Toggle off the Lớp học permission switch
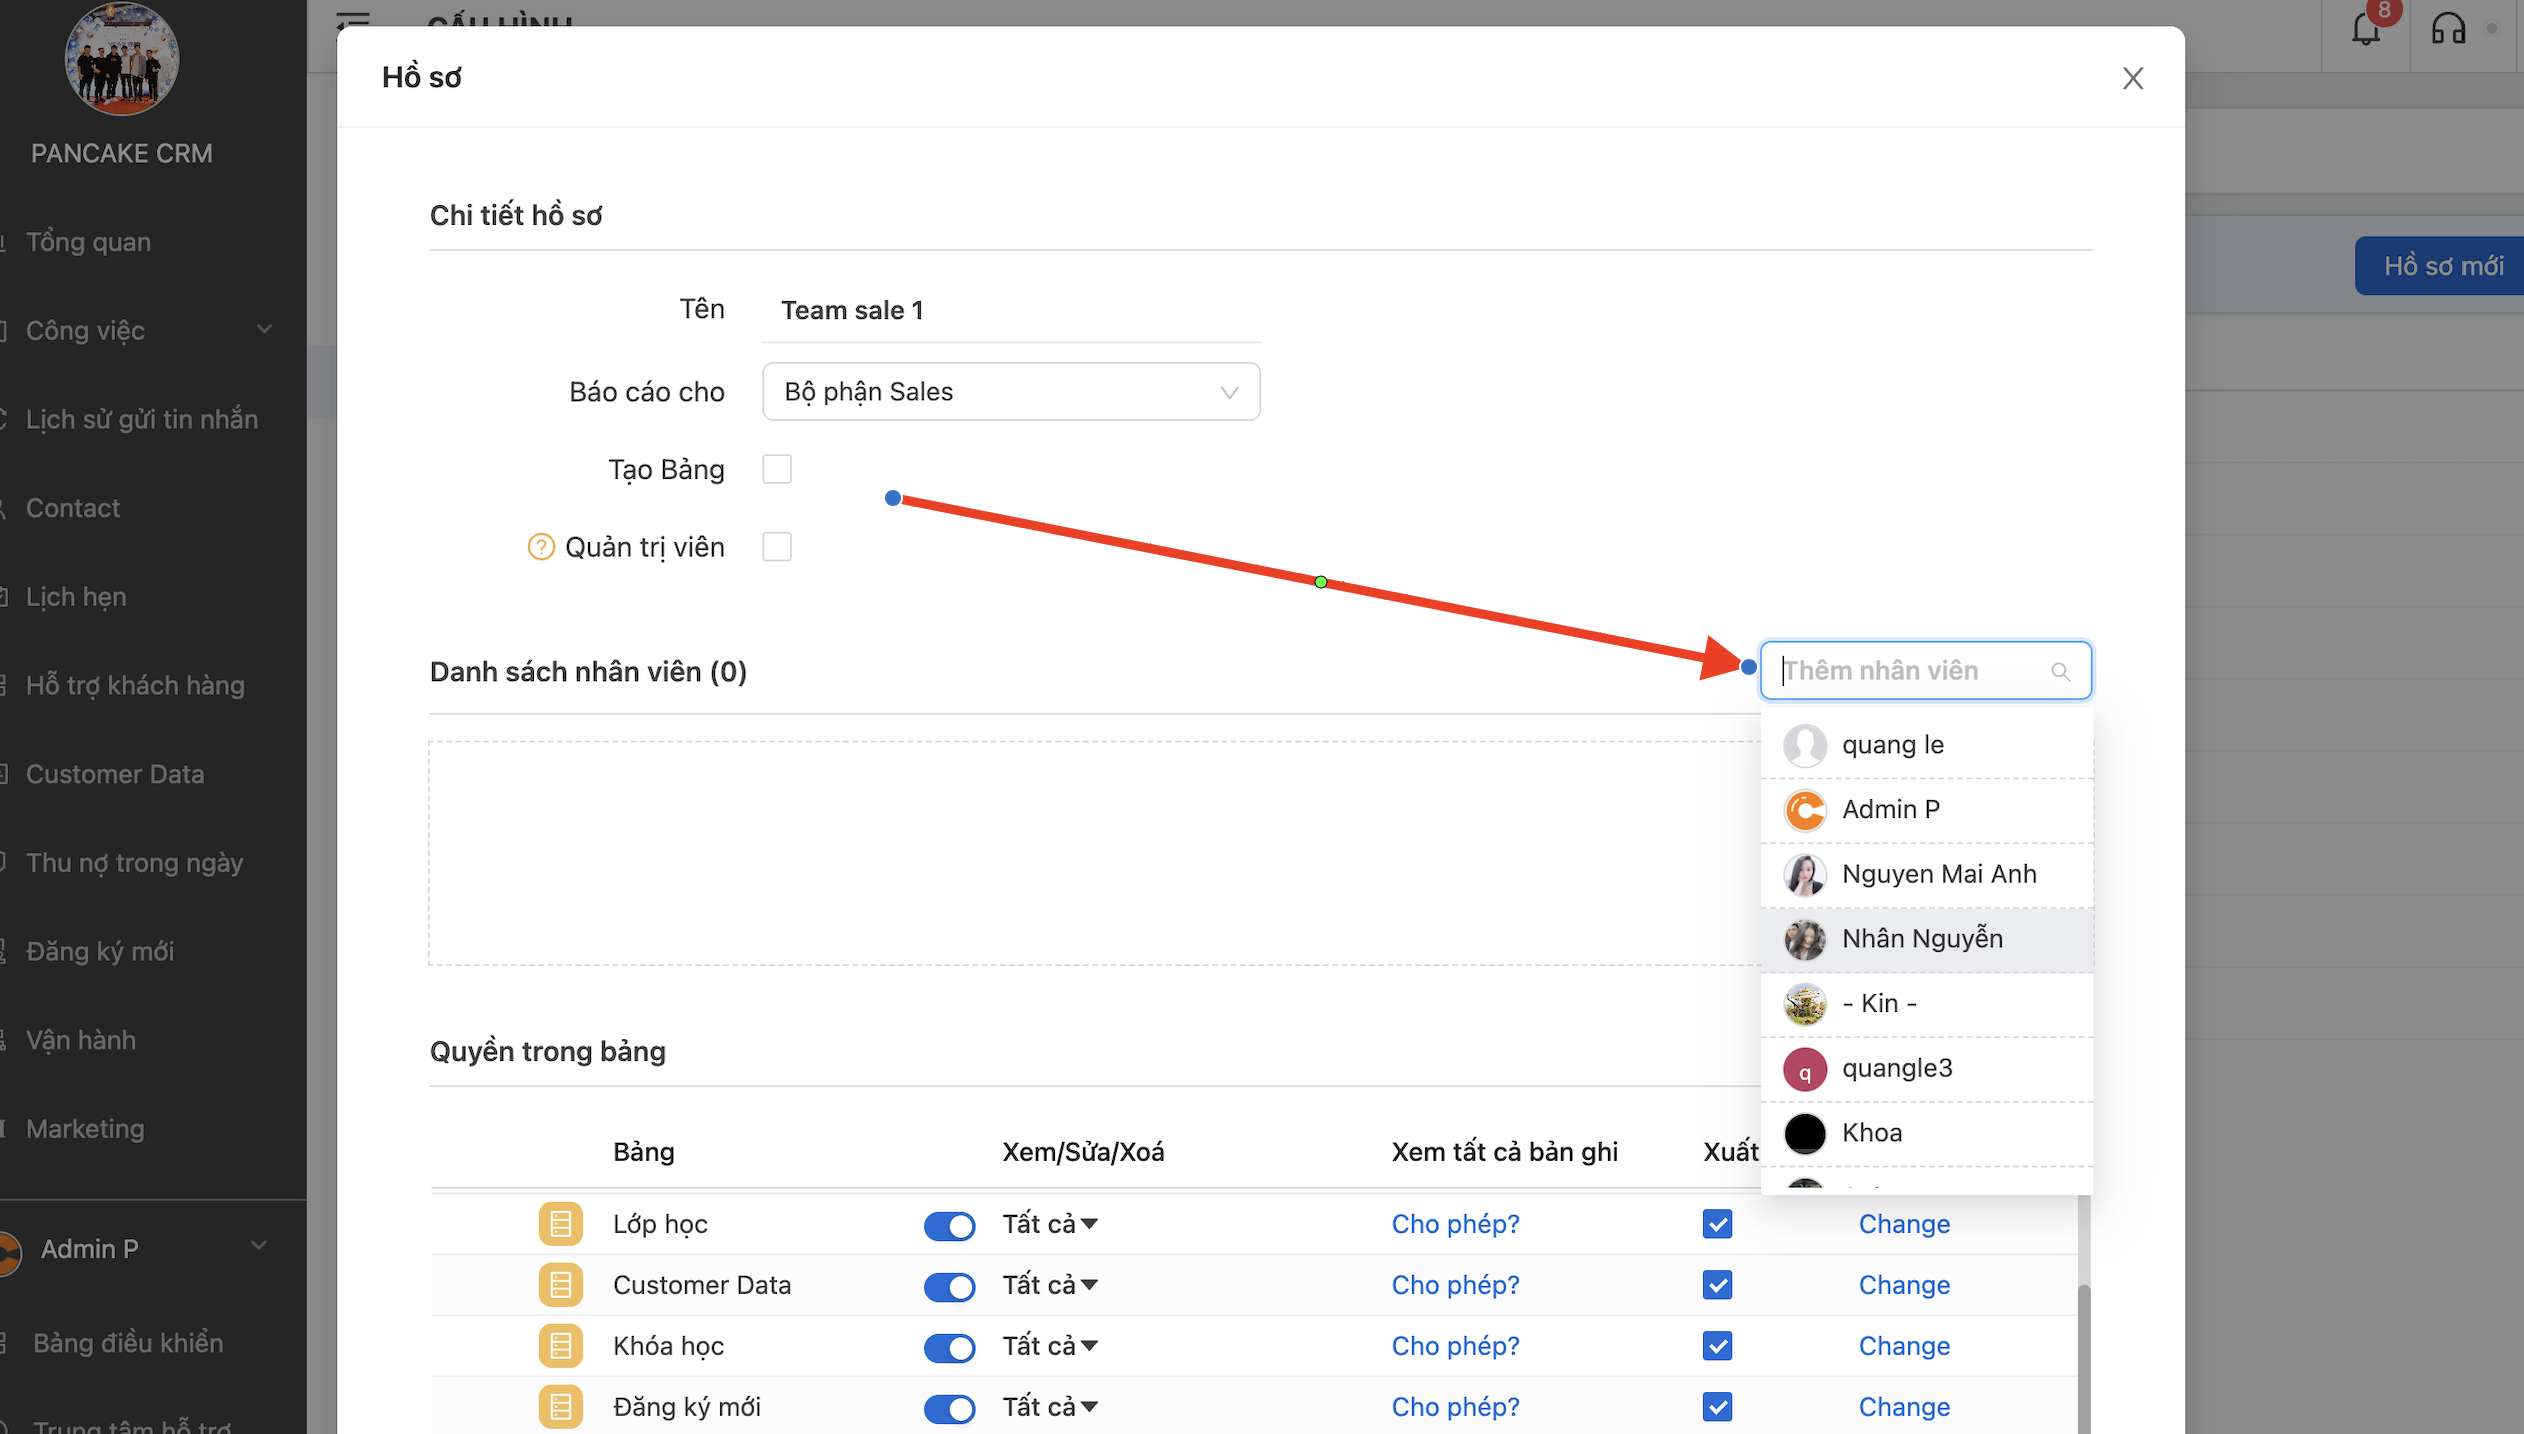This screenshot has width=2524, height=1434. 949,1225
